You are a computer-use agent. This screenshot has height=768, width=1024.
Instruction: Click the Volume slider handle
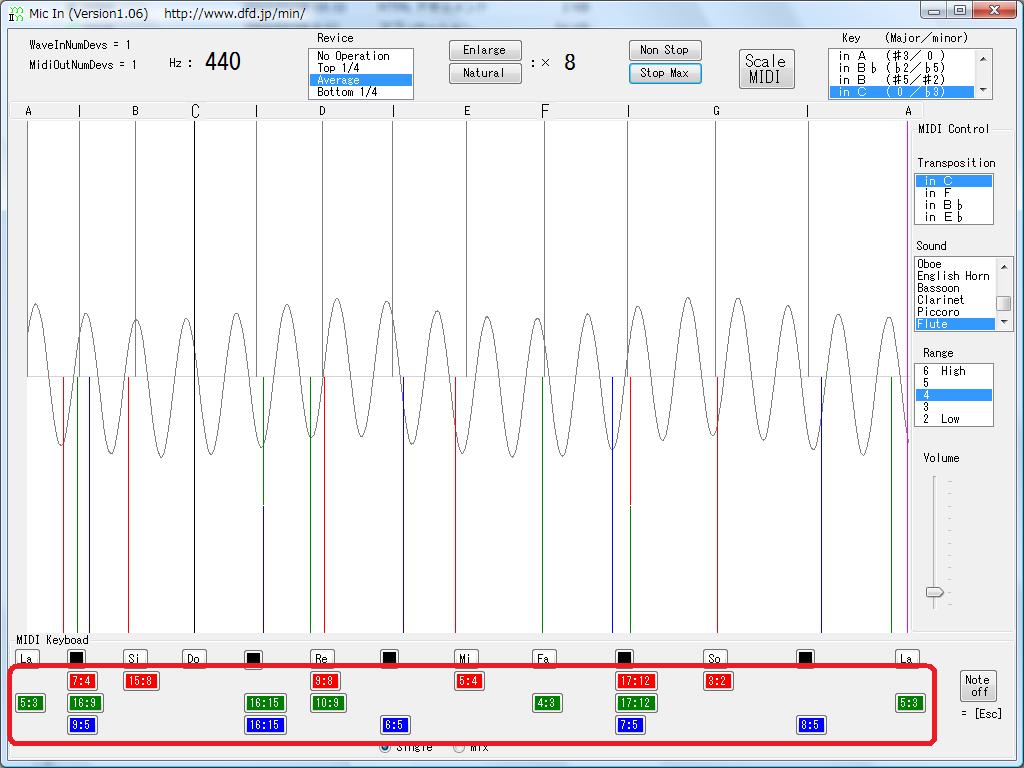tap(935, 592)
